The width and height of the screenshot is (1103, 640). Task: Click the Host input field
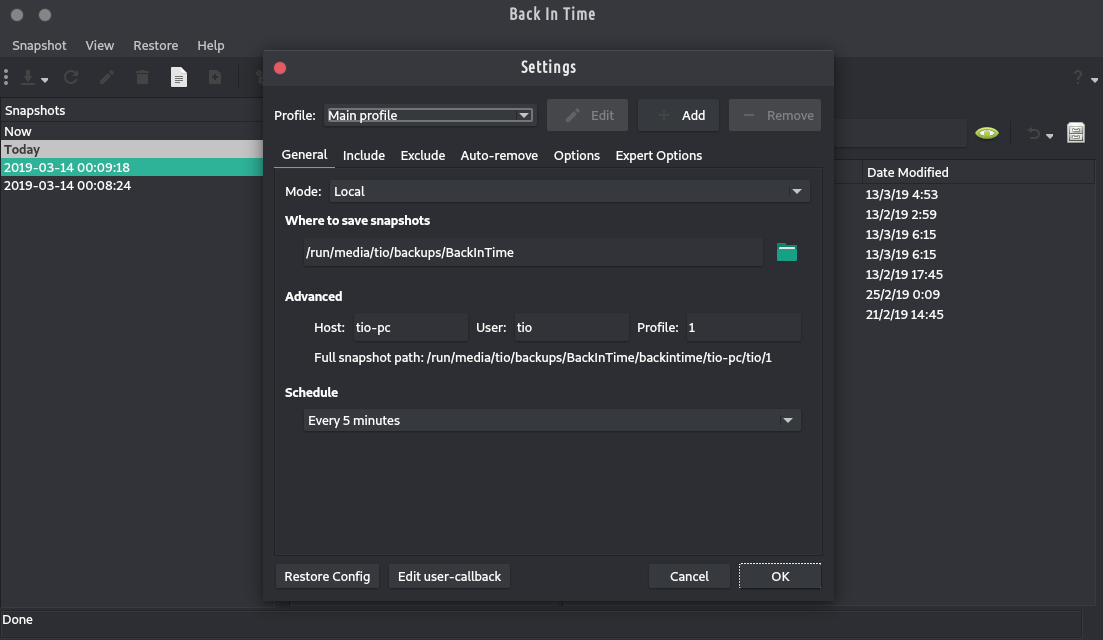410,328
